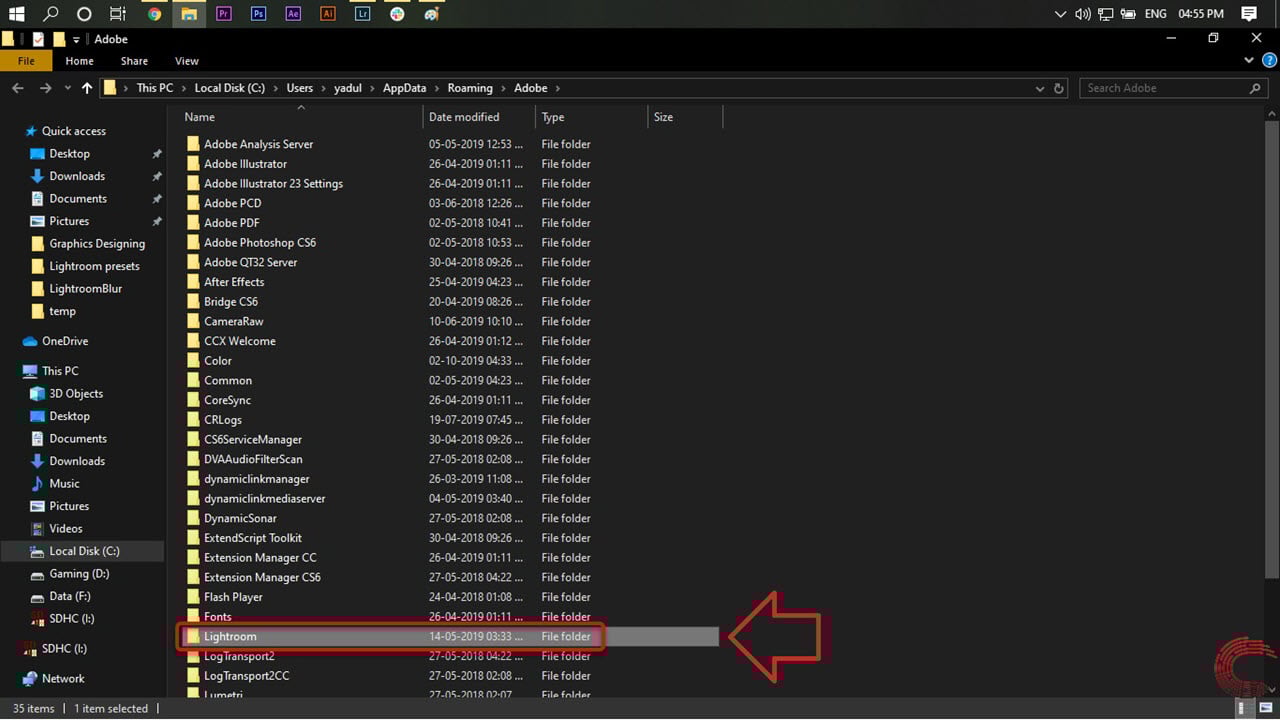
Task: Open the notification center icon
Action: (x=1248, y=14)
